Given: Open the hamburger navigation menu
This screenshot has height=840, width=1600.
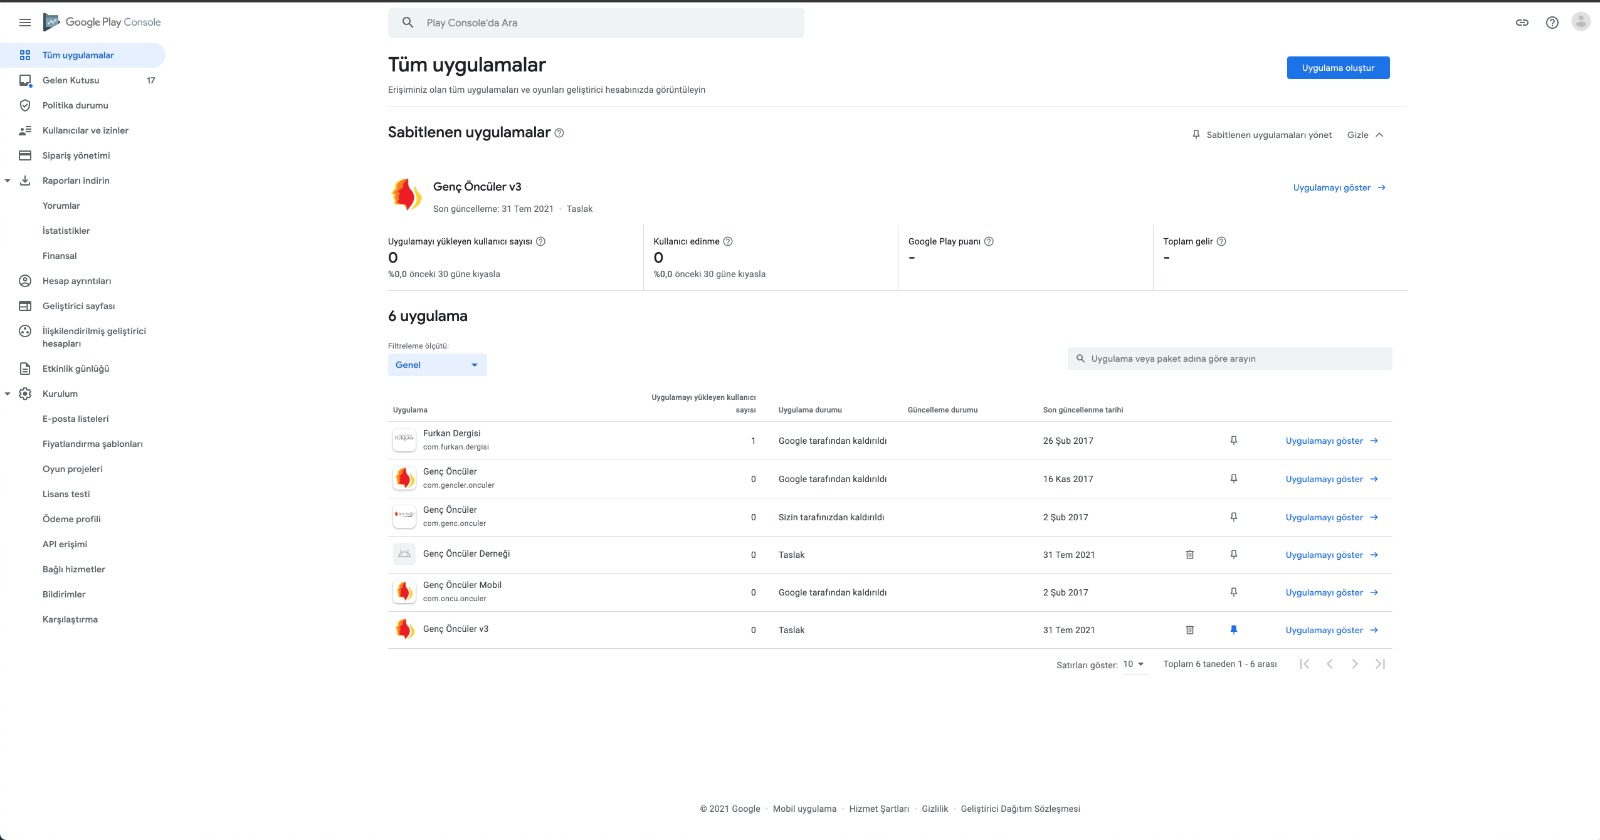Looking at the screenshot, I should click(25, 22).
